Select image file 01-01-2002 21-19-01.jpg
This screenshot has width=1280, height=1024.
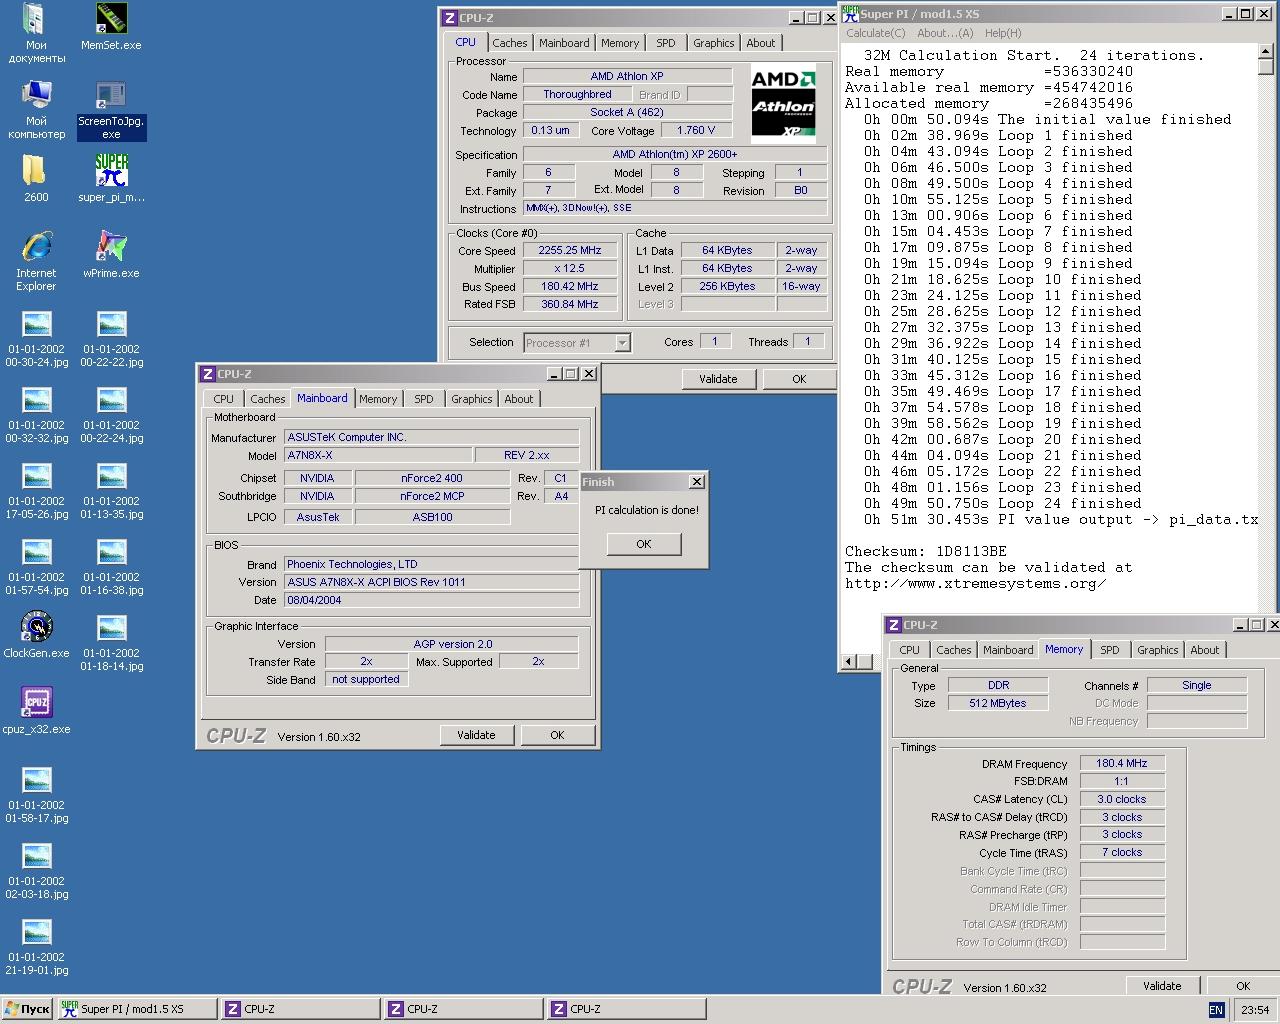pos(36,946)
